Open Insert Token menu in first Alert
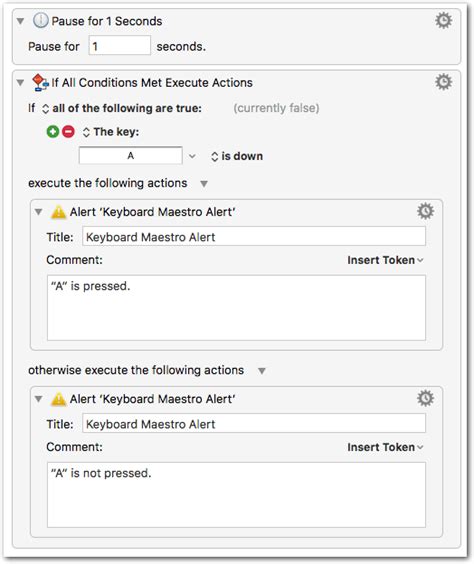 (x=385, y=260)
